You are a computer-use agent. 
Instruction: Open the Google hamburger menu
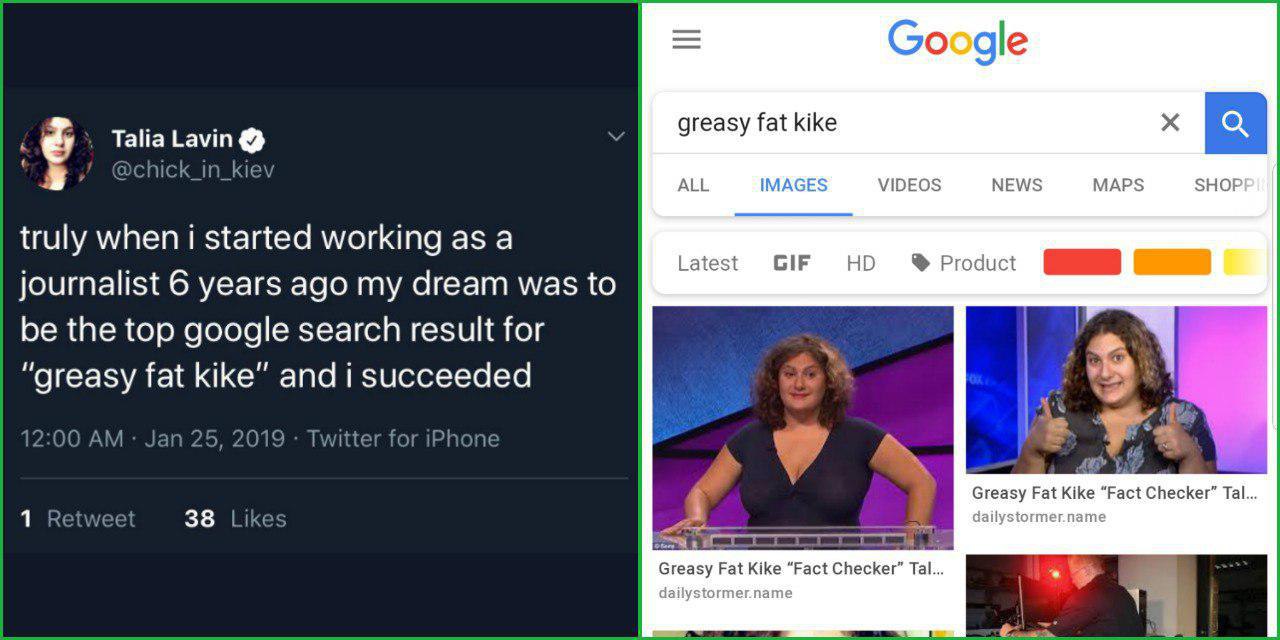(x=686, y=40)
